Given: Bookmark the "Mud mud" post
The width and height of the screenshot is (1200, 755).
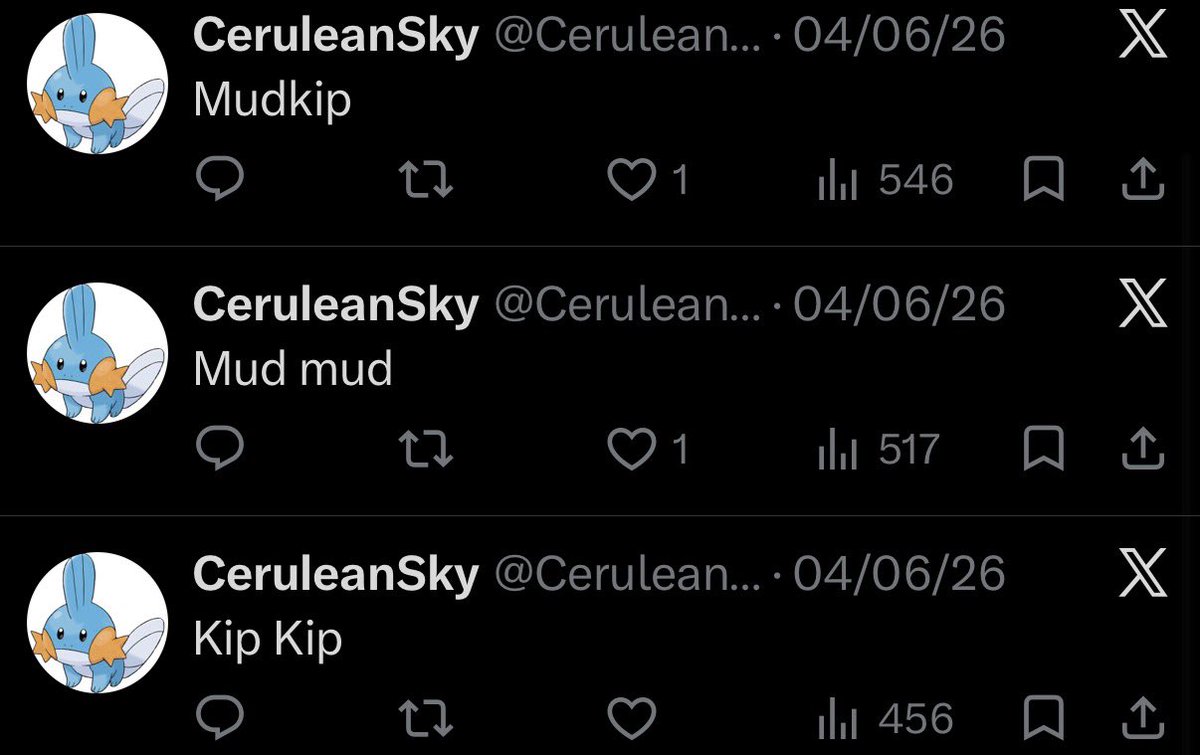Looking at the screenshot, I should tap(1044, 450).
